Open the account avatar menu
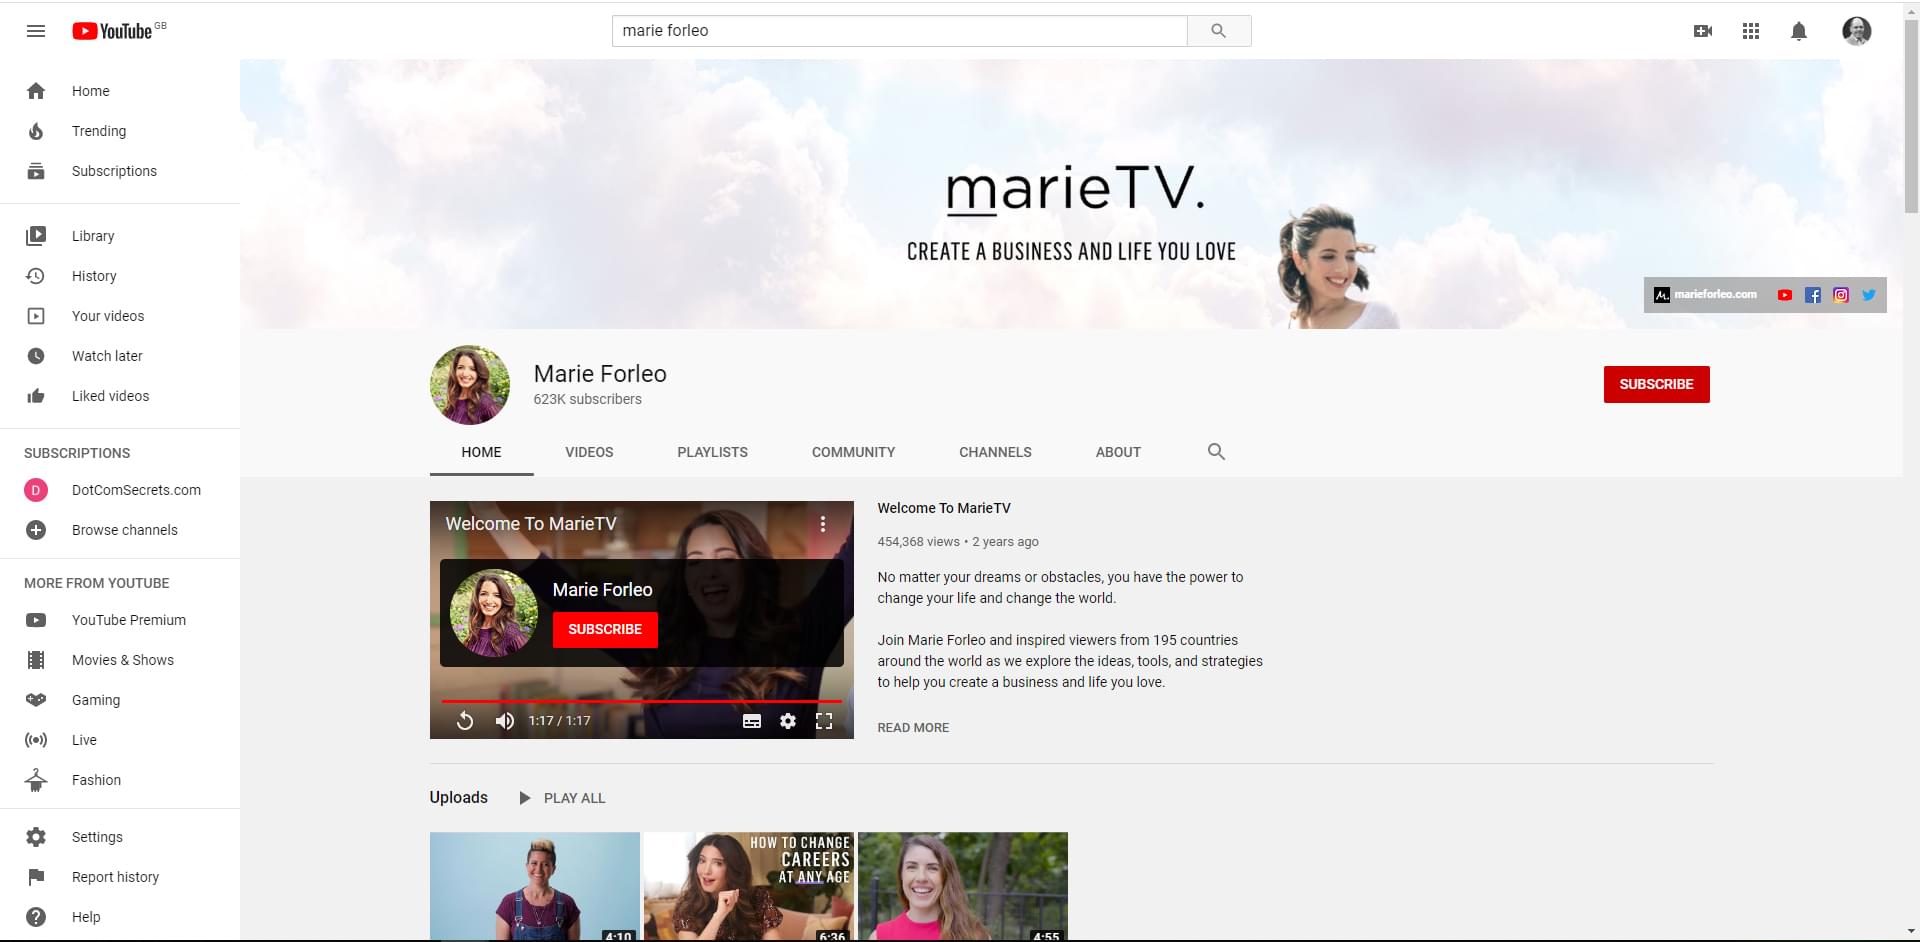The height and width of the screenshot is (942, 1920). (1856, 31)
